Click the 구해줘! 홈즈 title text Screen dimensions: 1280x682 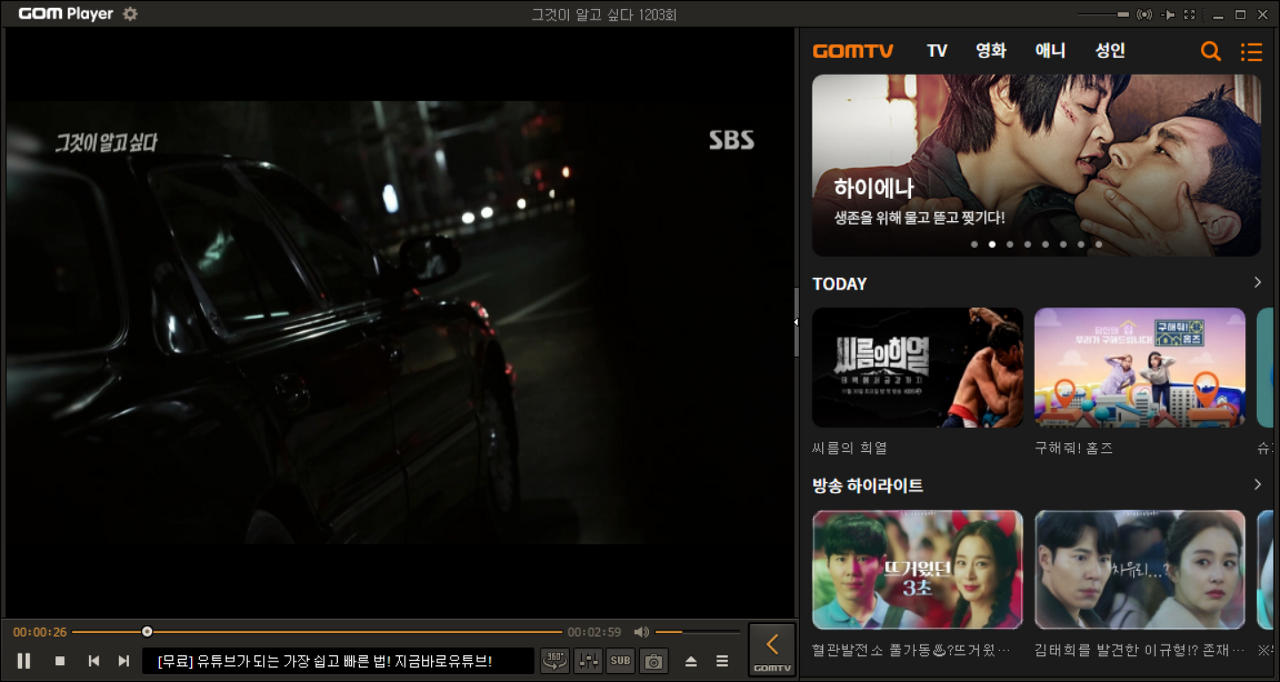1074,448
